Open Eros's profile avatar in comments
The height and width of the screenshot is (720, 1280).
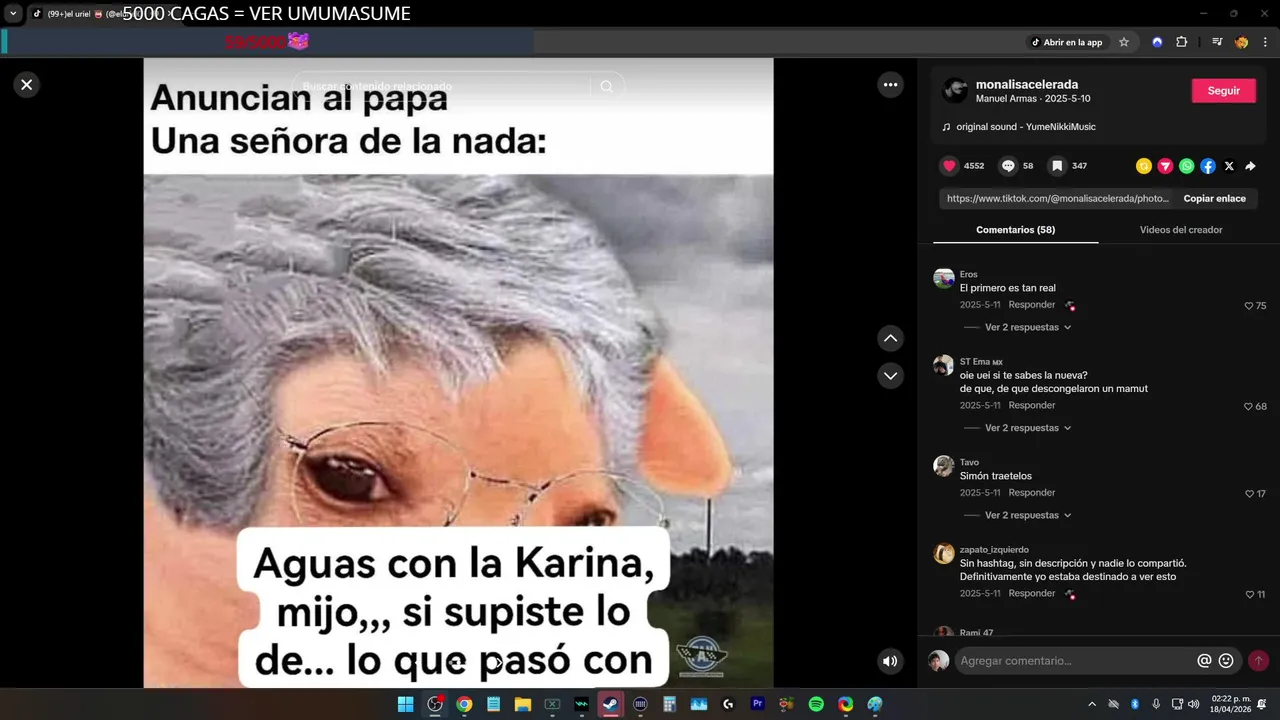coord(944,278)
